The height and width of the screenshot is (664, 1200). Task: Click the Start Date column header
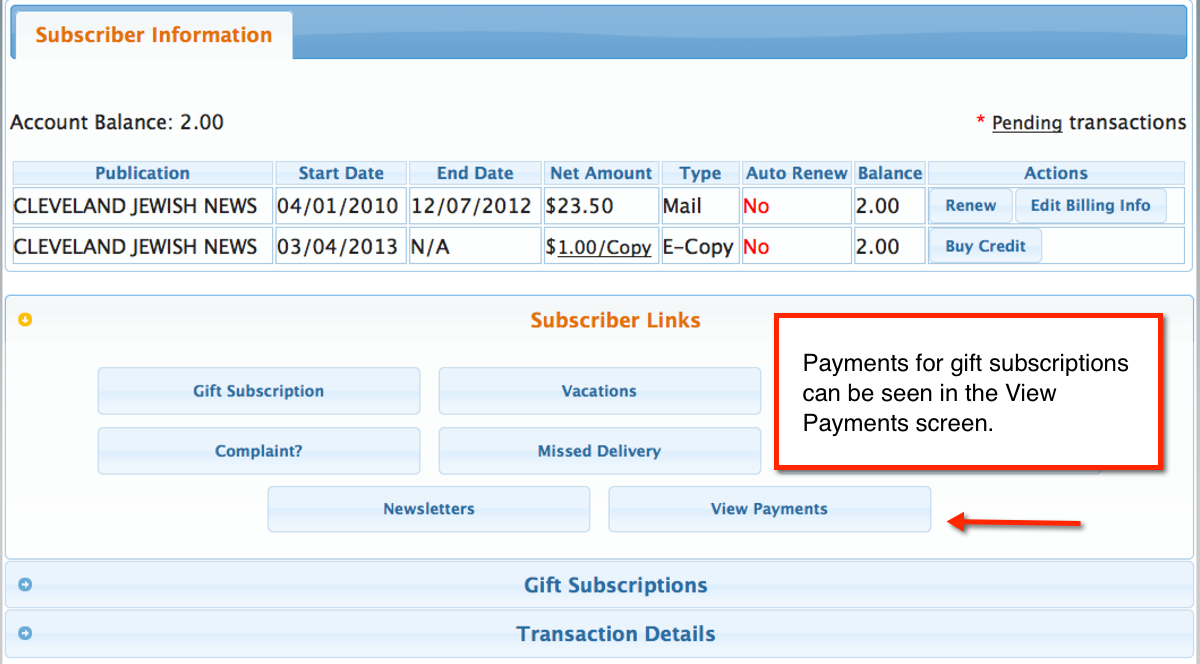(x=341, y=173)
